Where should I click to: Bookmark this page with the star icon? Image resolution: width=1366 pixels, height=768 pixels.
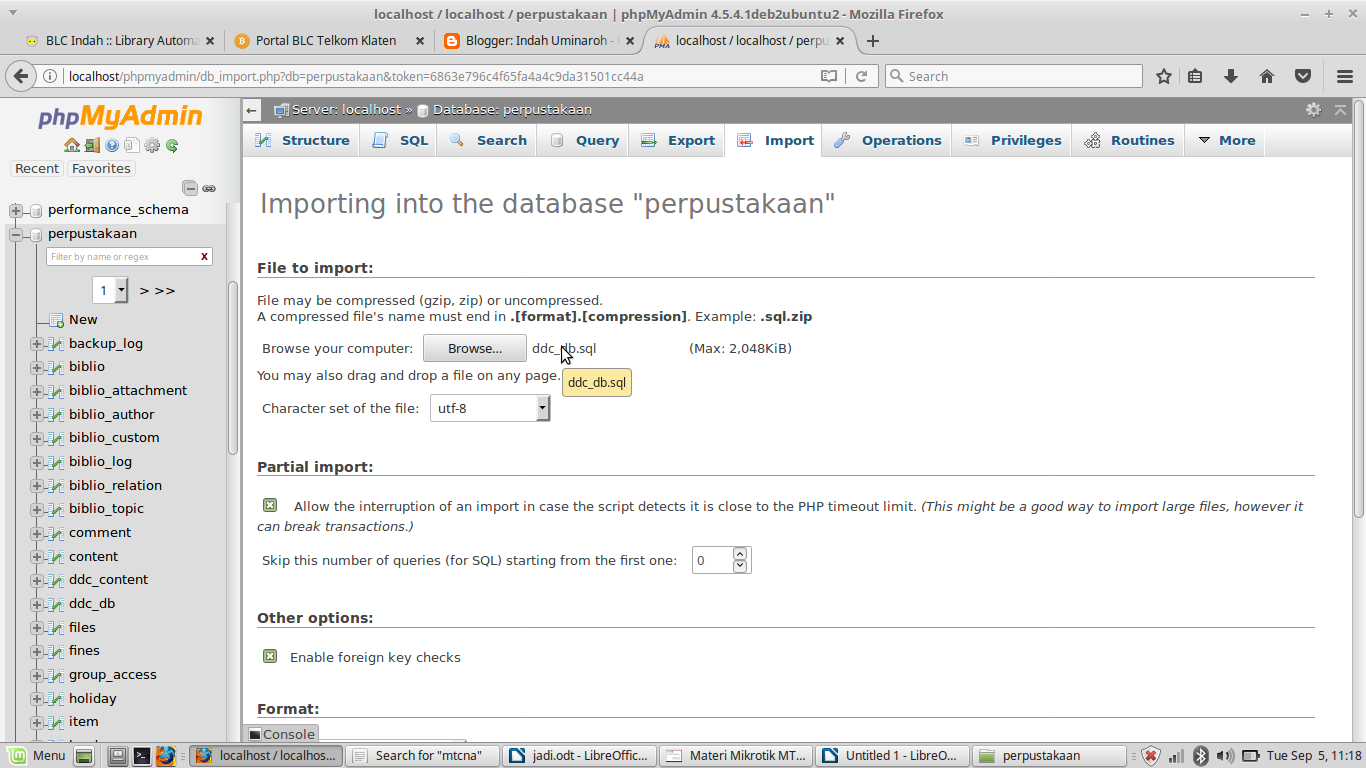(x=1164, y=76)
